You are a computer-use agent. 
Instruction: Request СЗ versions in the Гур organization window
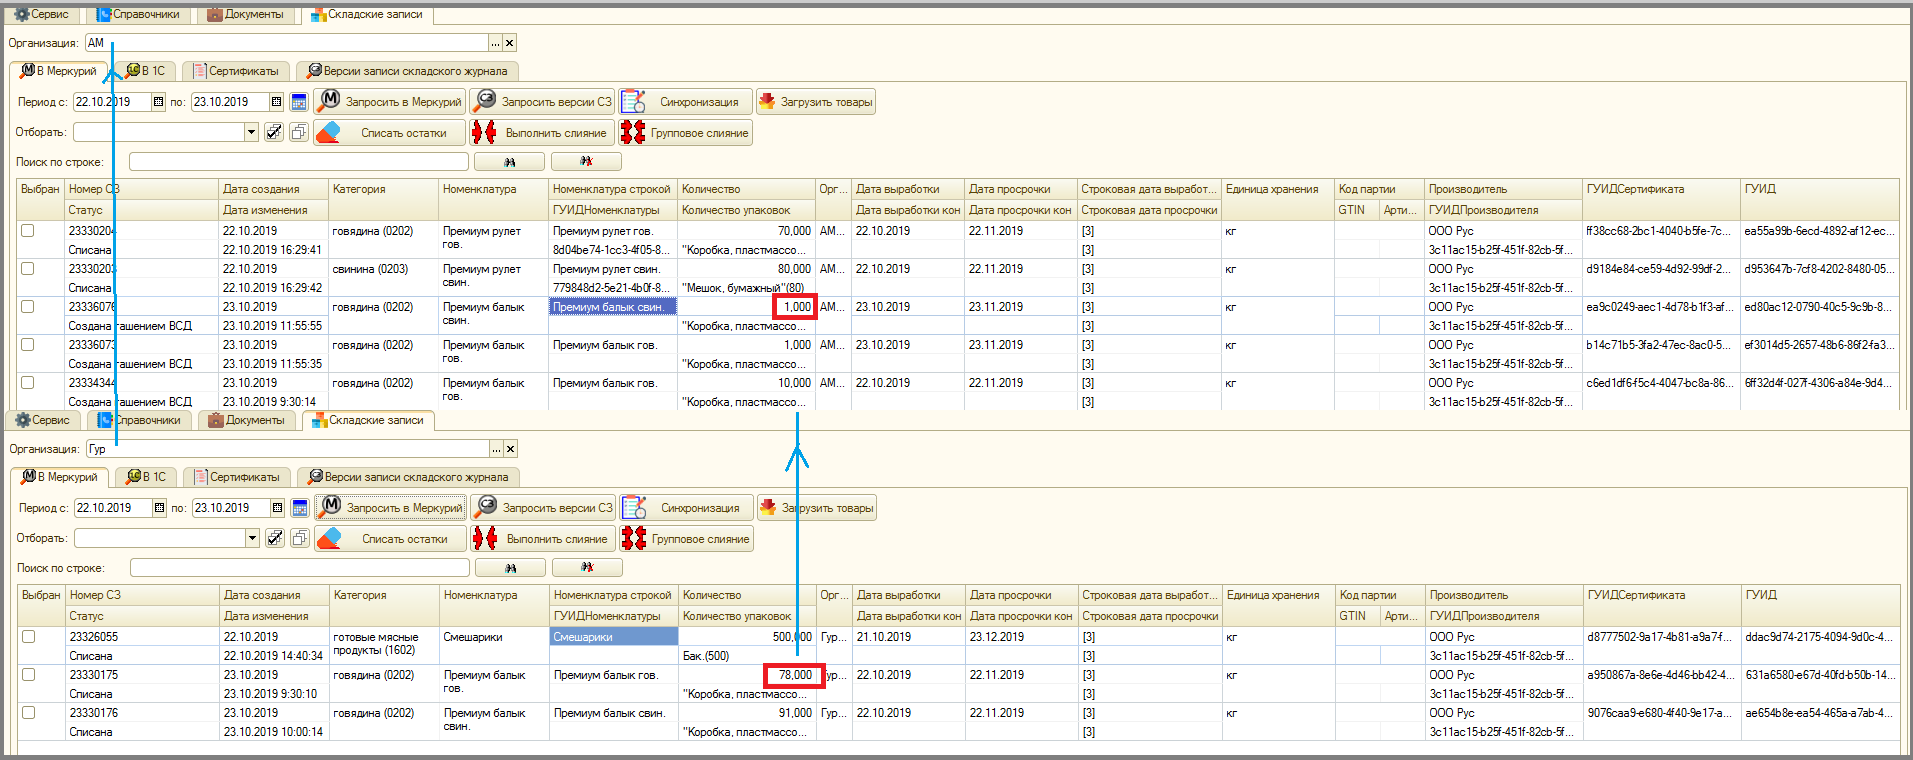click(543, 508)
